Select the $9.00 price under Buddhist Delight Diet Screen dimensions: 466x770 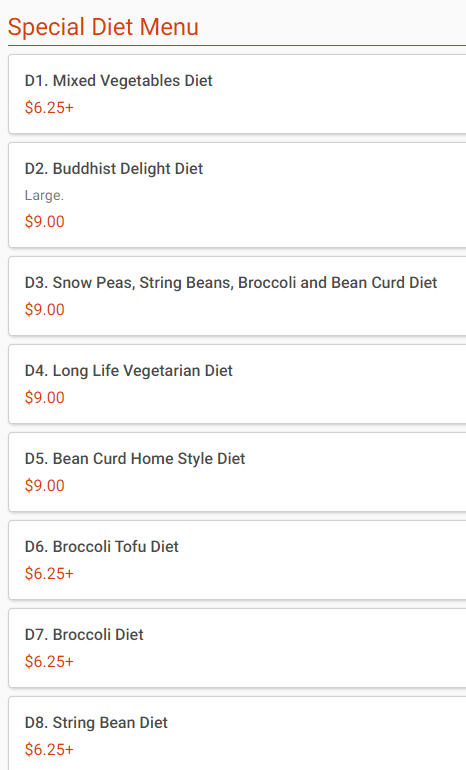[45, 221]
